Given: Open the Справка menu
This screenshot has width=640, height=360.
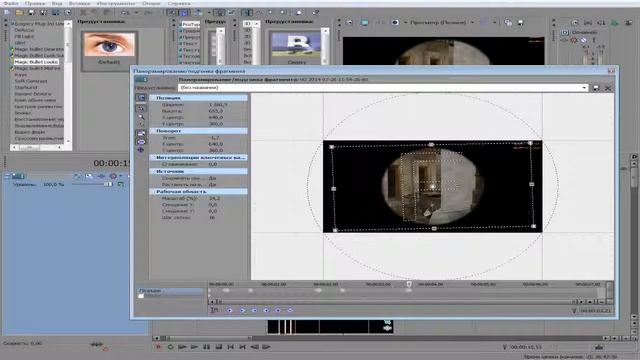Looking at the screenshot, I should coord(179,3).
